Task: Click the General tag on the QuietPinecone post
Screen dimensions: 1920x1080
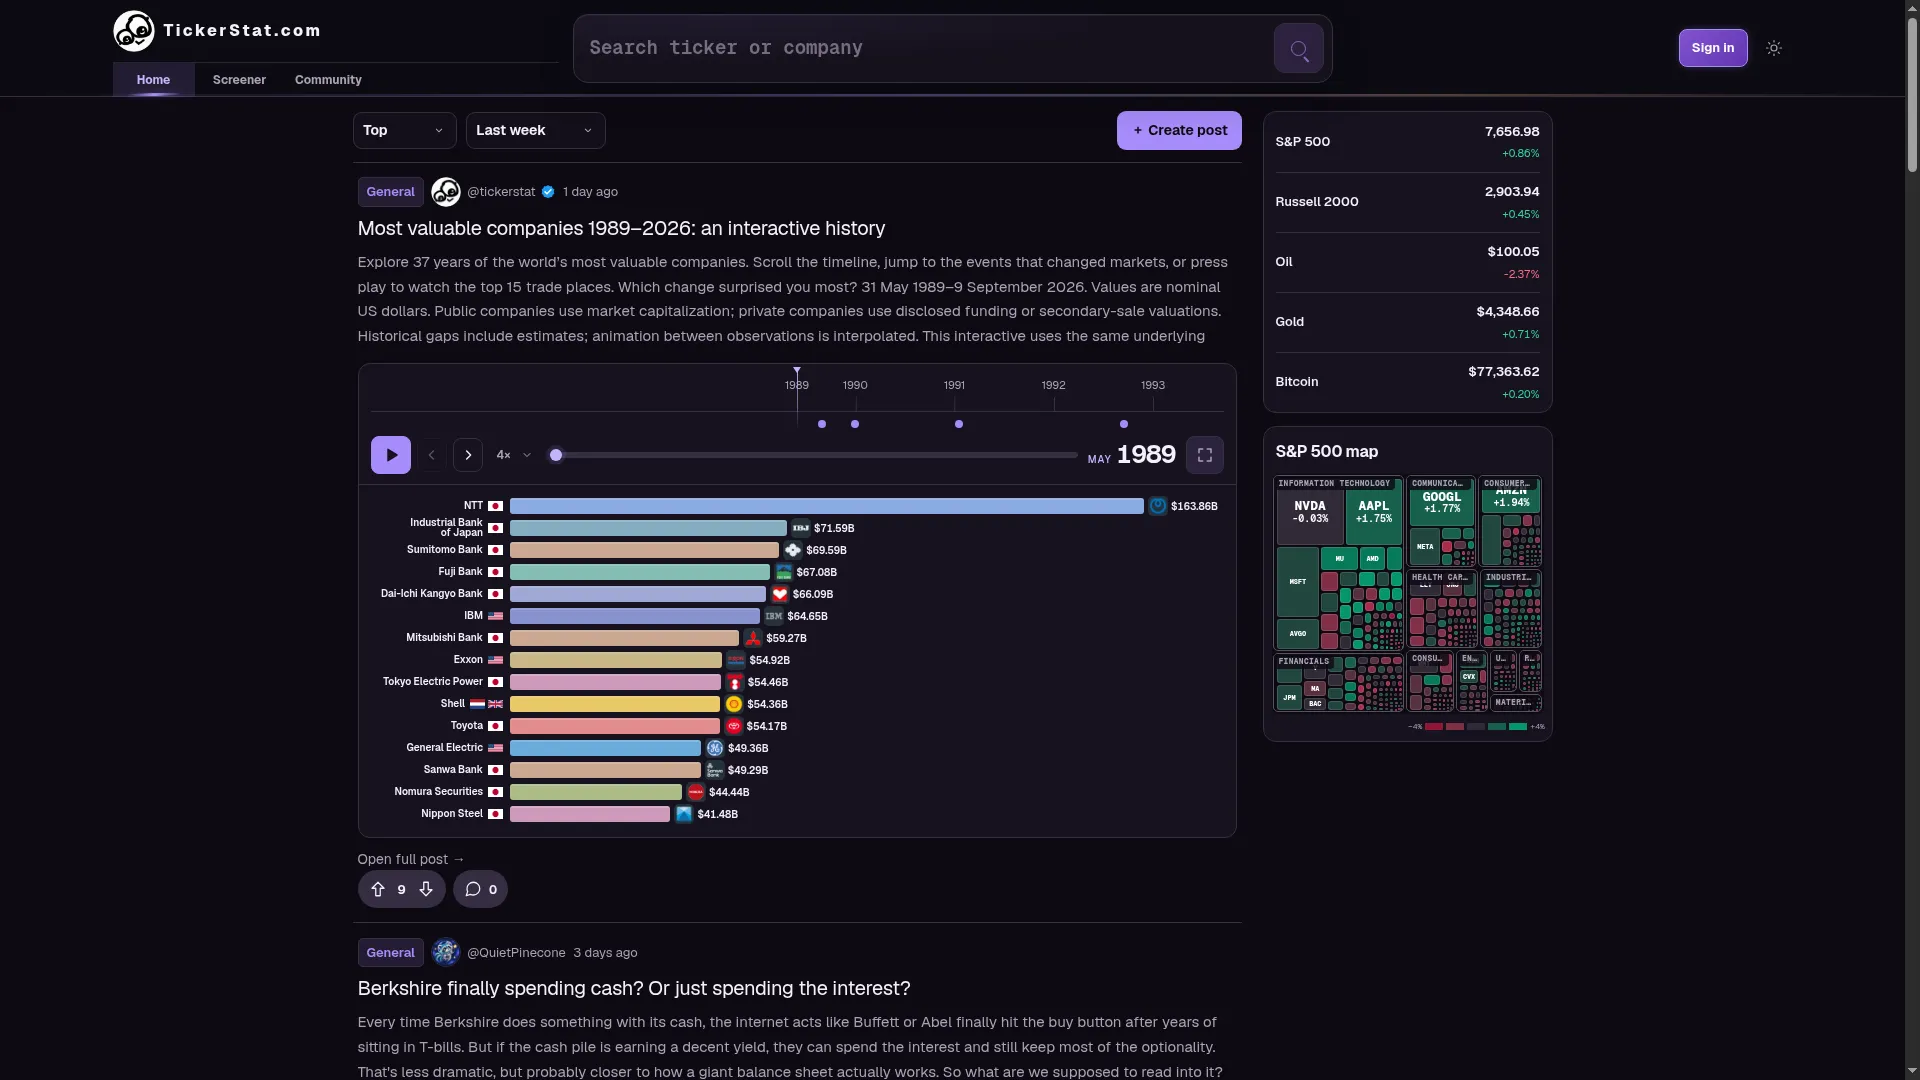Action: tap(391, 953)
